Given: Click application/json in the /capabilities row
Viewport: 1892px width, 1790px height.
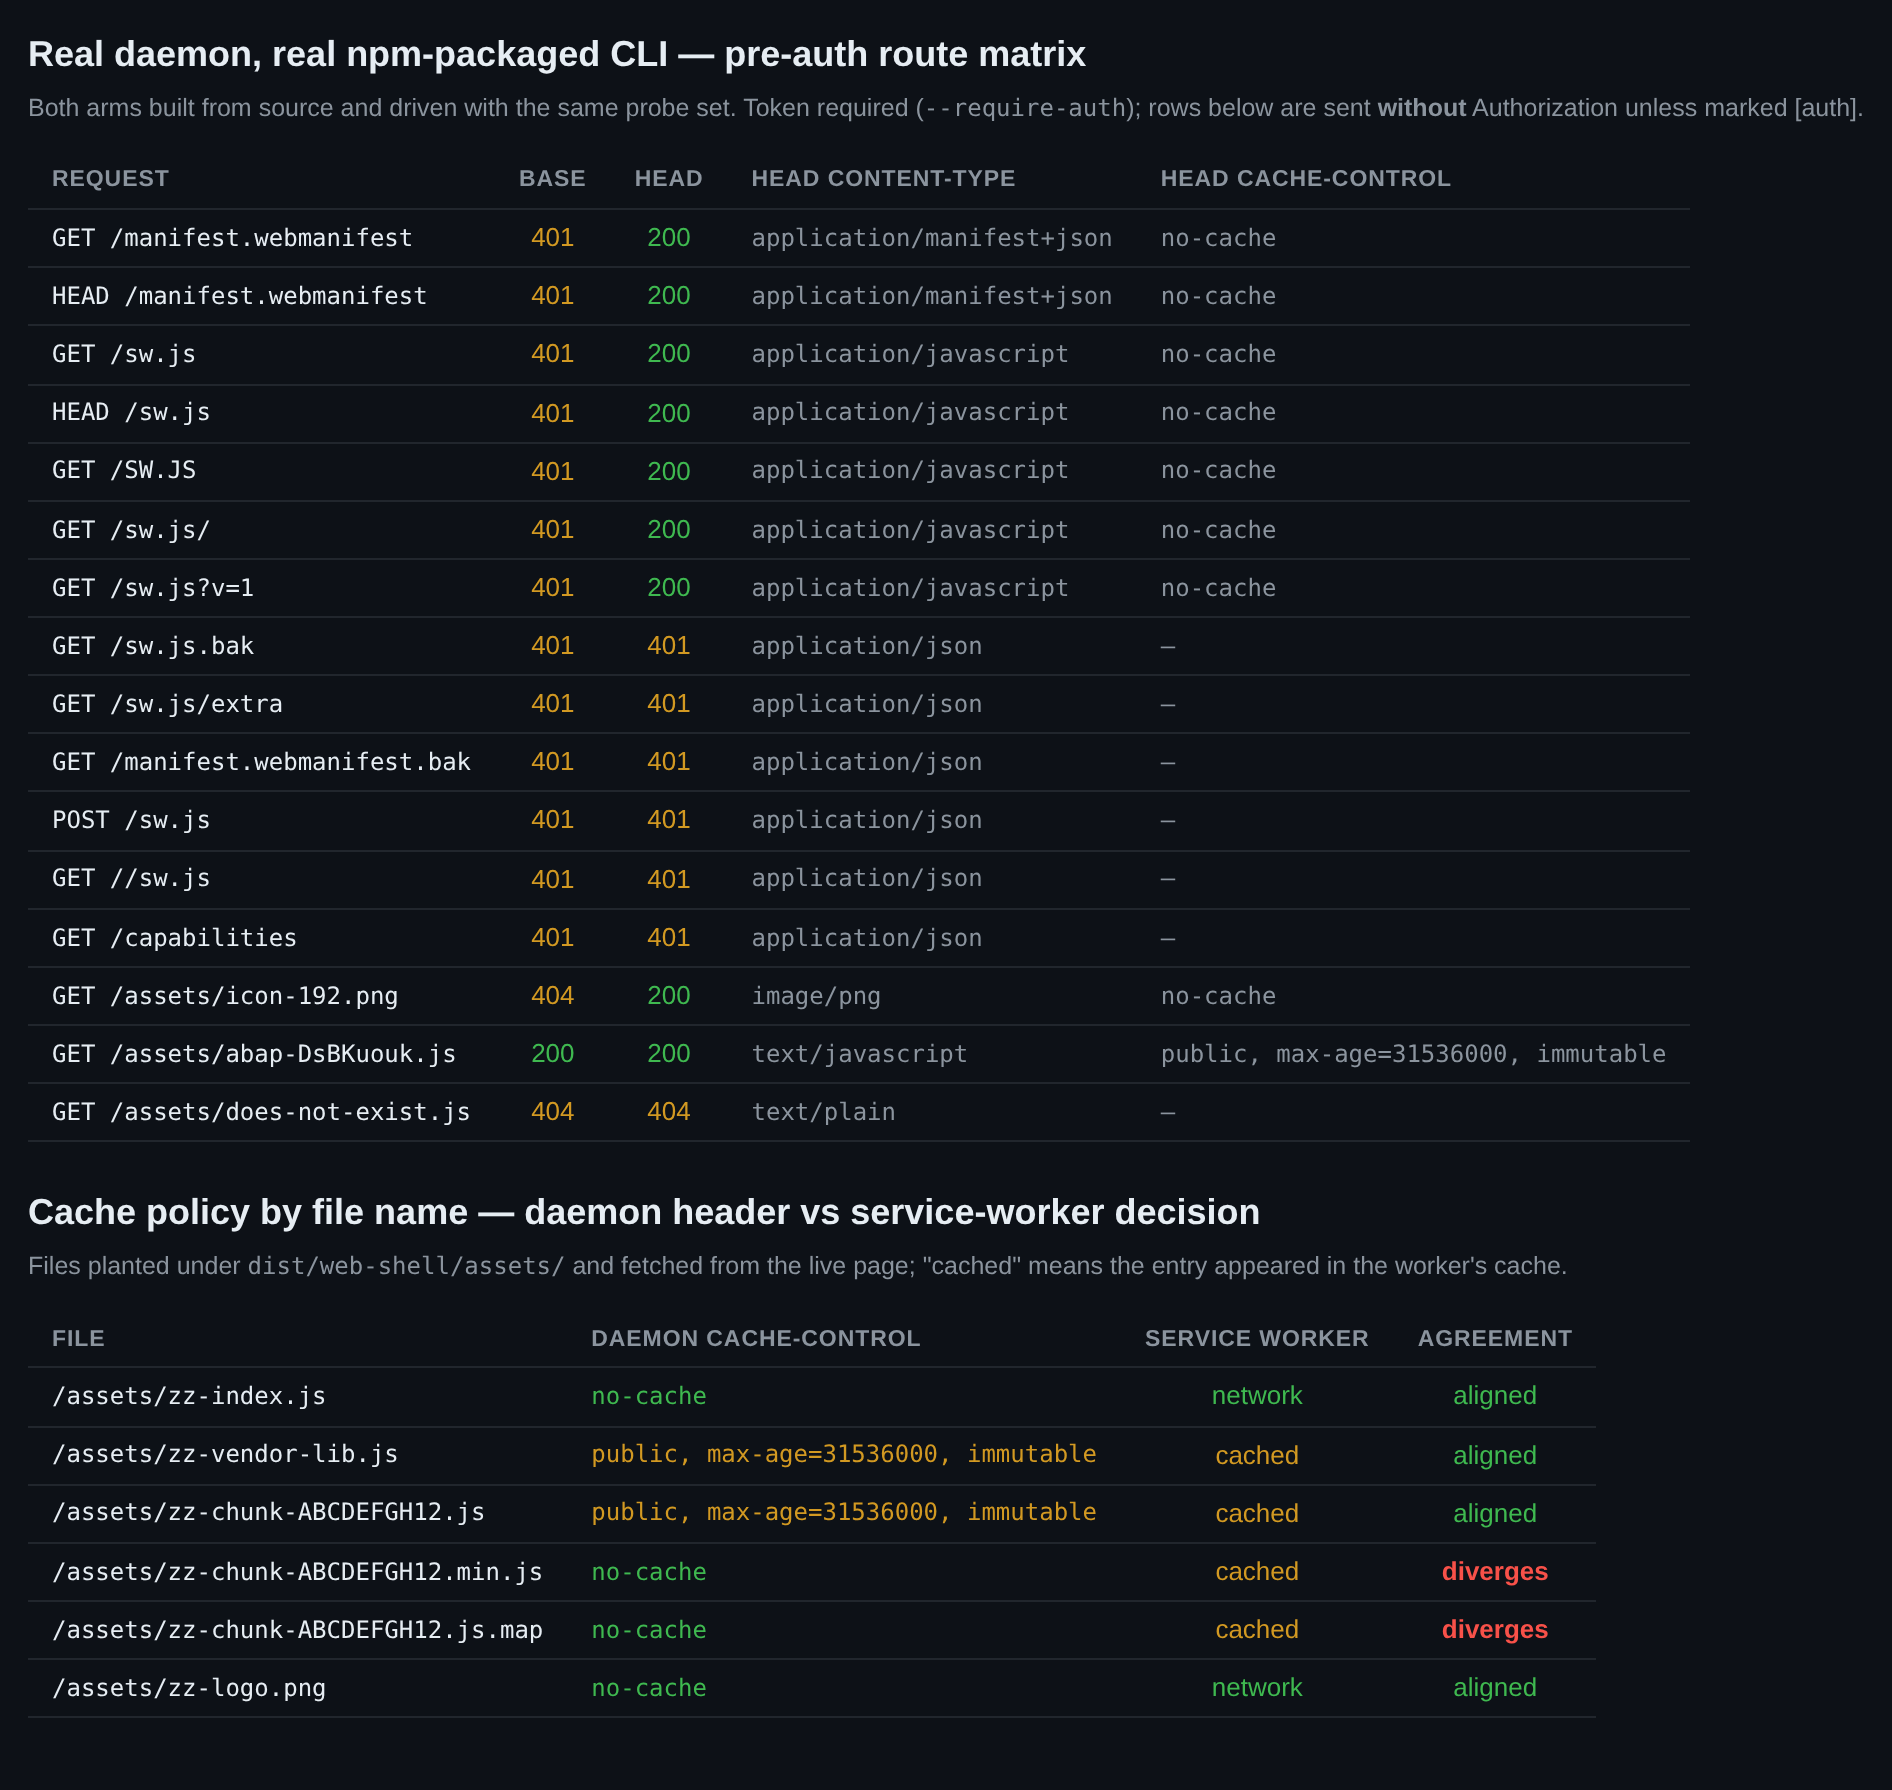Looking at the screenshot, I should pyautogui.click(x=866, y=938).
